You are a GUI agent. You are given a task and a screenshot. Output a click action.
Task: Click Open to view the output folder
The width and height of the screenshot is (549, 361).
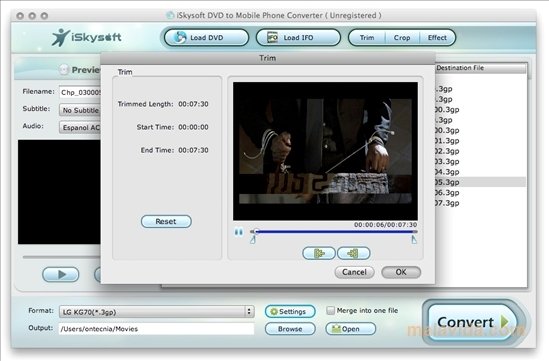tap(350, 329)
